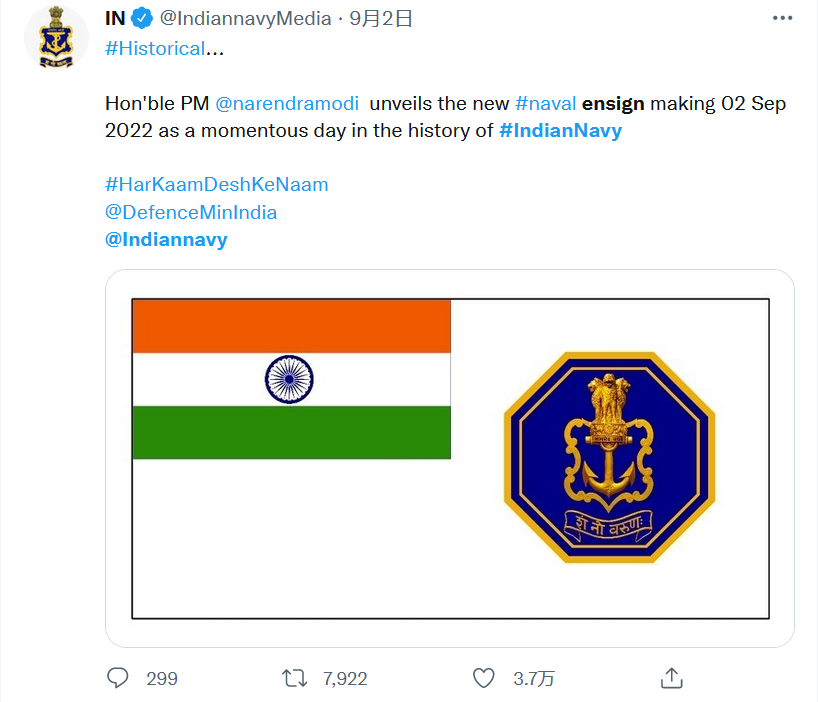Click the @DefenceMinIndia mention
Screen dimensions: 818x702
[190, 212]
